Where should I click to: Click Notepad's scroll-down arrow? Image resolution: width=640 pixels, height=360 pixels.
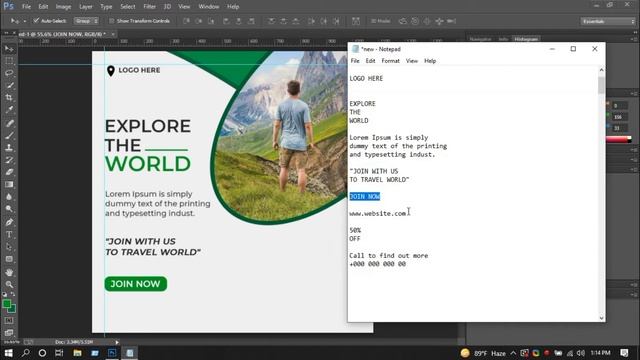[601, 318]
